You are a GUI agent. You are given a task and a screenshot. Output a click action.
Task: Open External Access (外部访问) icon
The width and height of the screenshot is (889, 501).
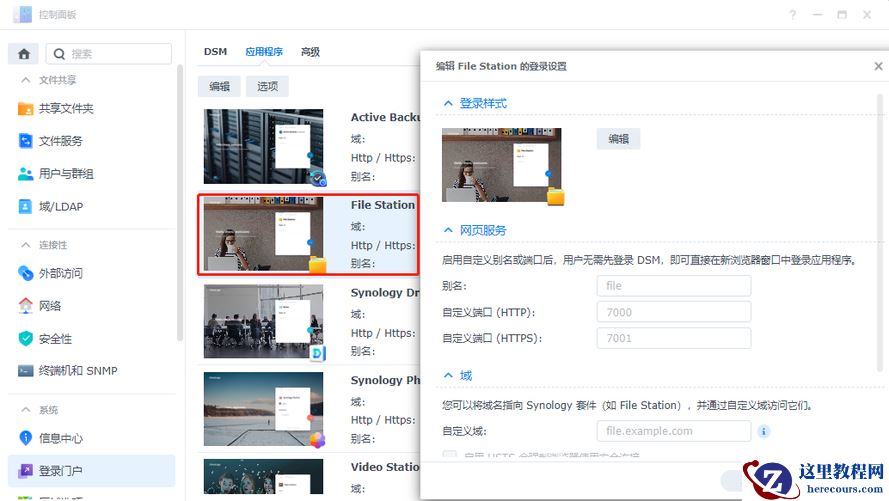click(26, 273)
